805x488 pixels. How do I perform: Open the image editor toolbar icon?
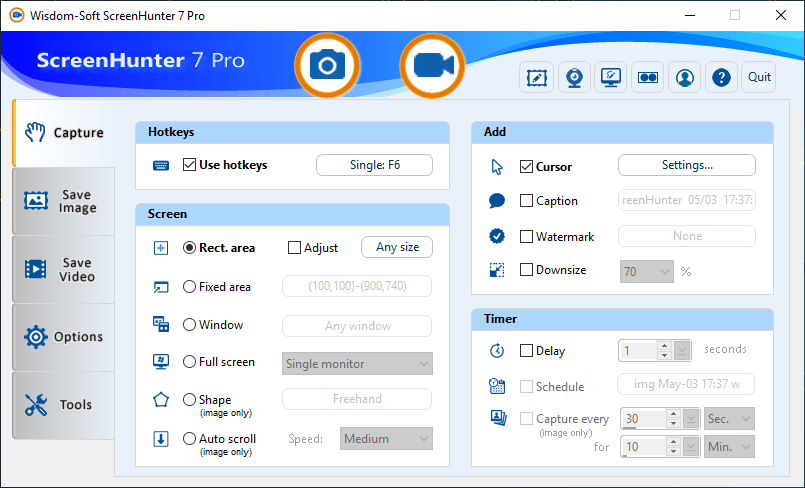click(x=537, y=77)
